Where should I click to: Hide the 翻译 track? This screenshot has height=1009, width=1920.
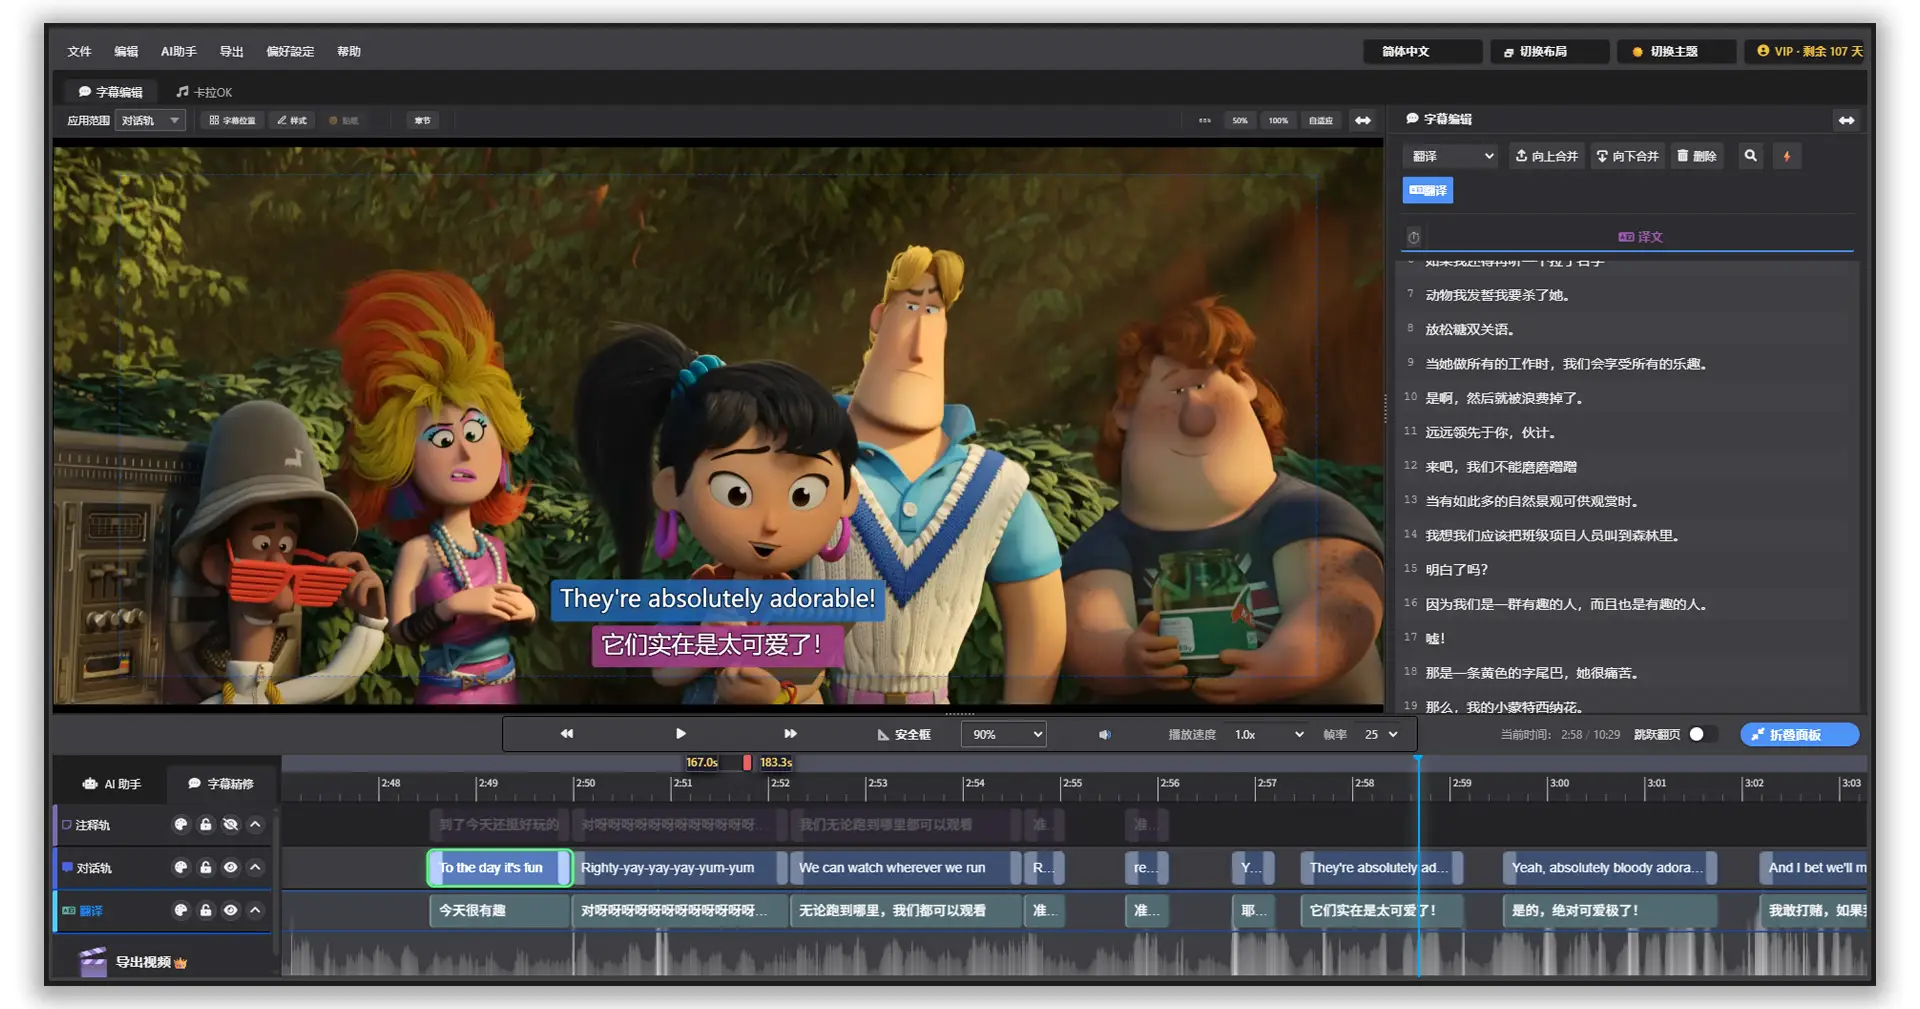click(x=231, y=911)
